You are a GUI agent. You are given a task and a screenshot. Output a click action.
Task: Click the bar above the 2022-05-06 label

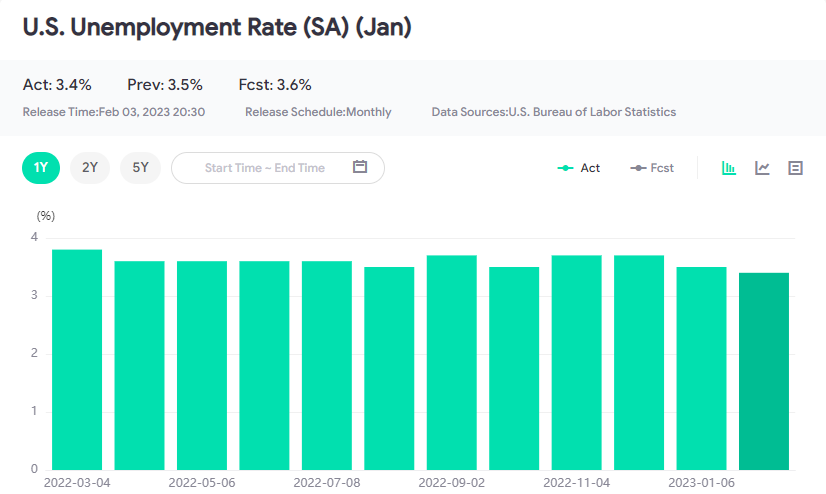pos(202,366)
